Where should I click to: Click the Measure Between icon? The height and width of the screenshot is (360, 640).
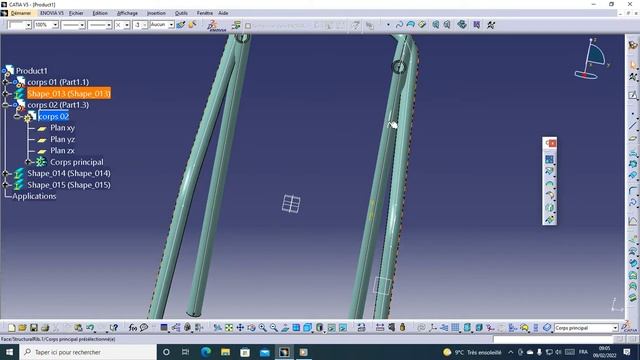[x=380, y=328]
